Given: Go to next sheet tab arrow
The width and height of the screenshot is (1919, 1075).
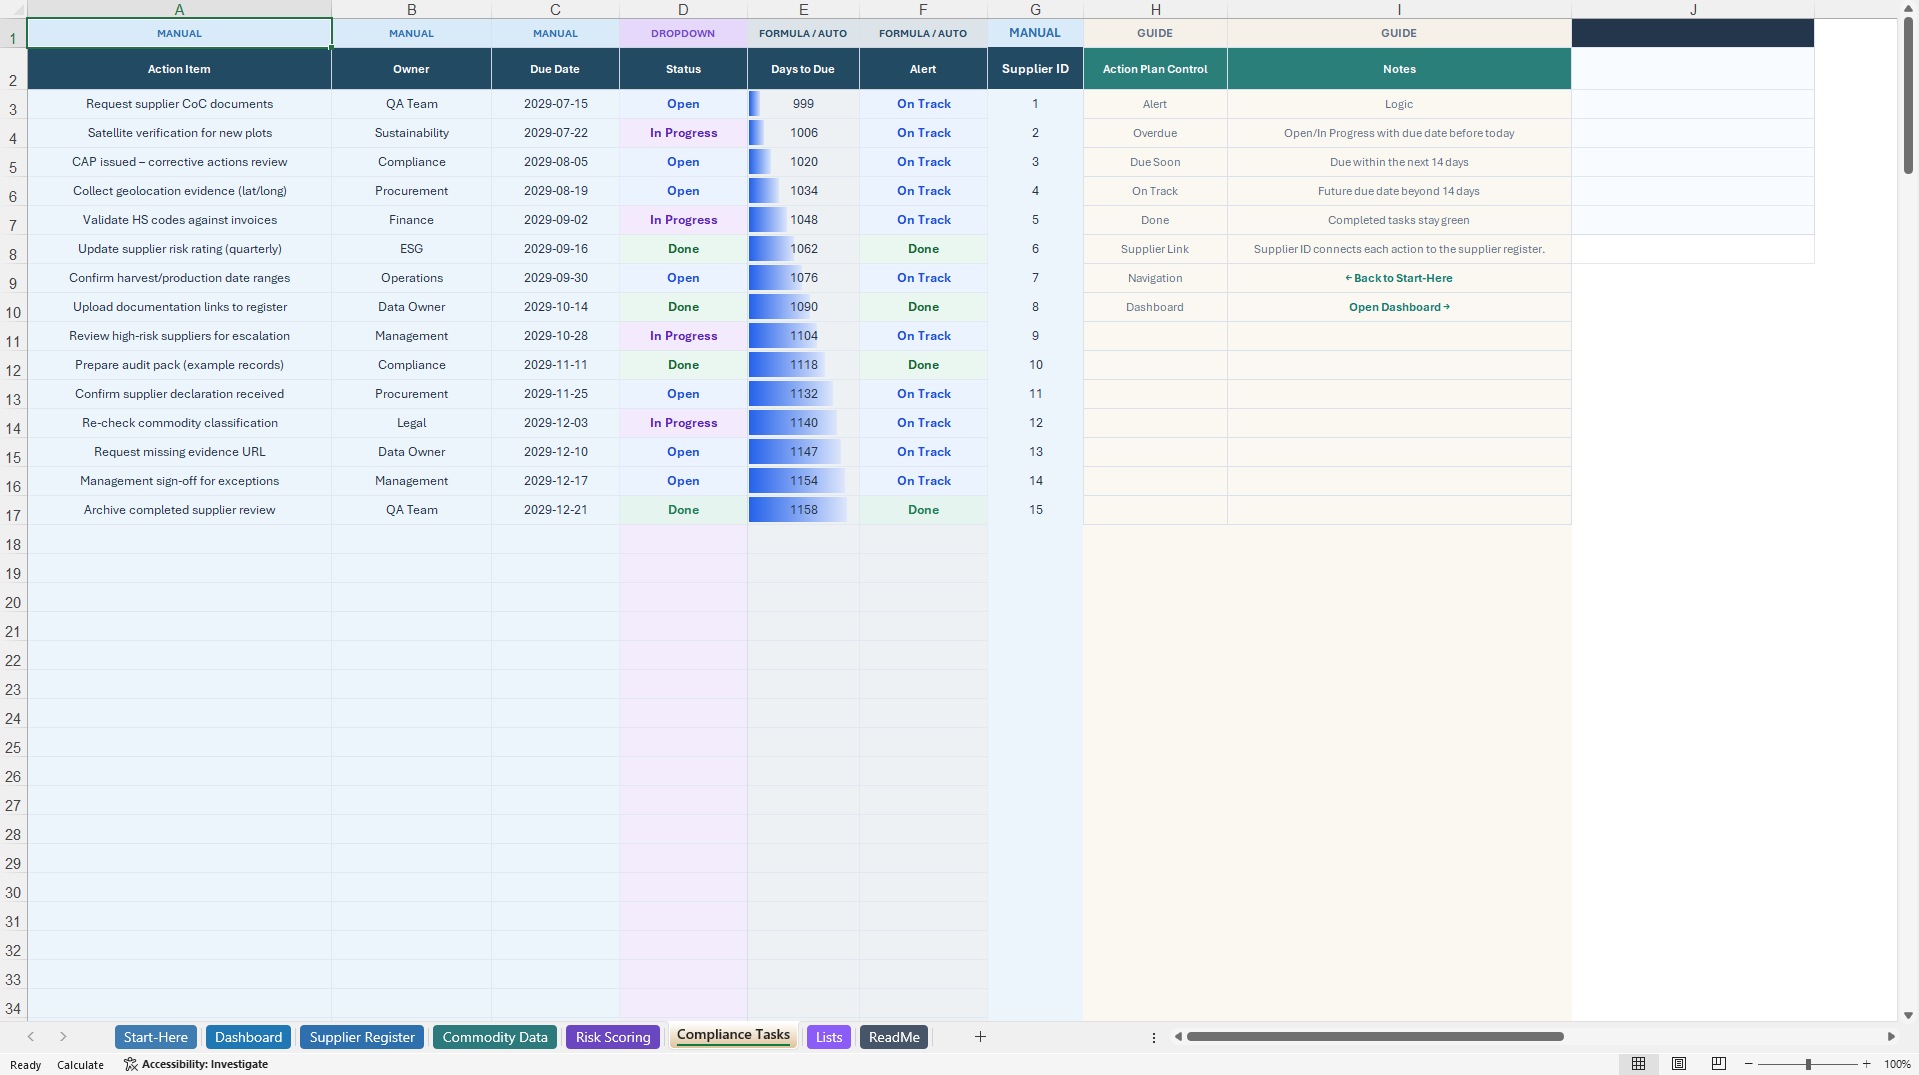Looking at the screenshot, I should coord(63,1037).
